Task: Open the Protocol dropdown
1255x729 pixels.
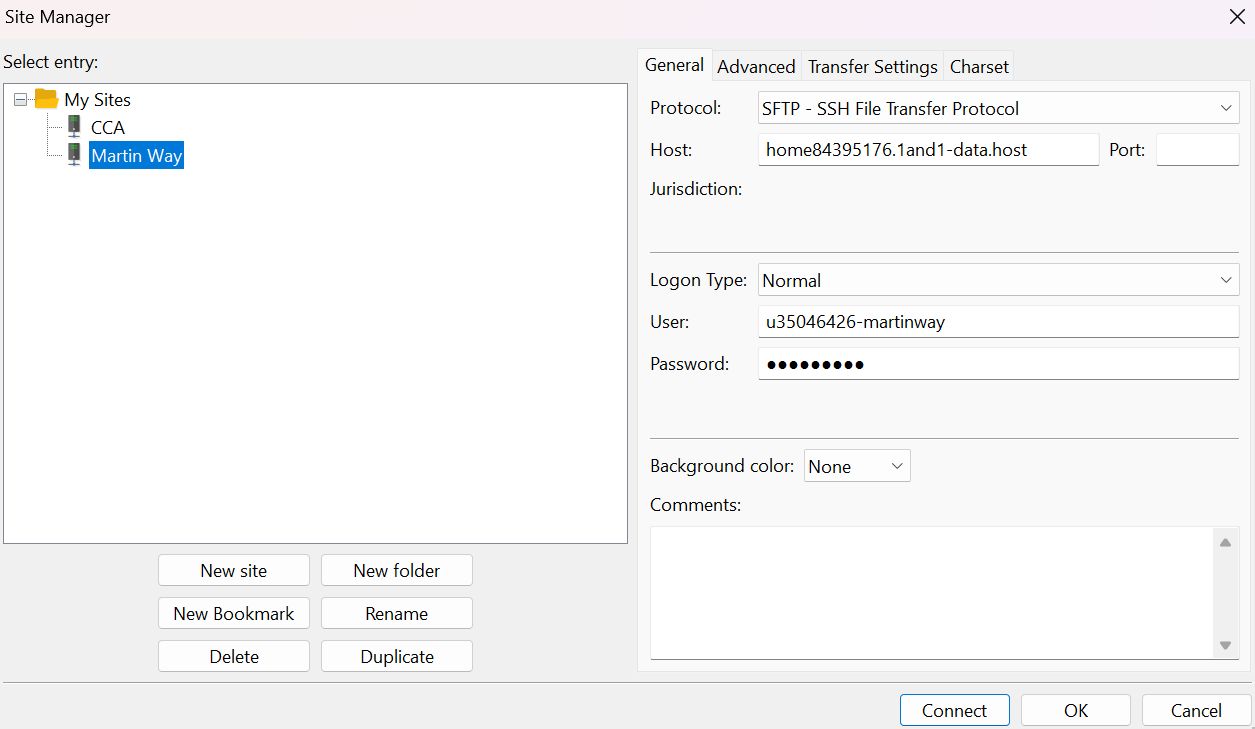Action: (998, 108)
